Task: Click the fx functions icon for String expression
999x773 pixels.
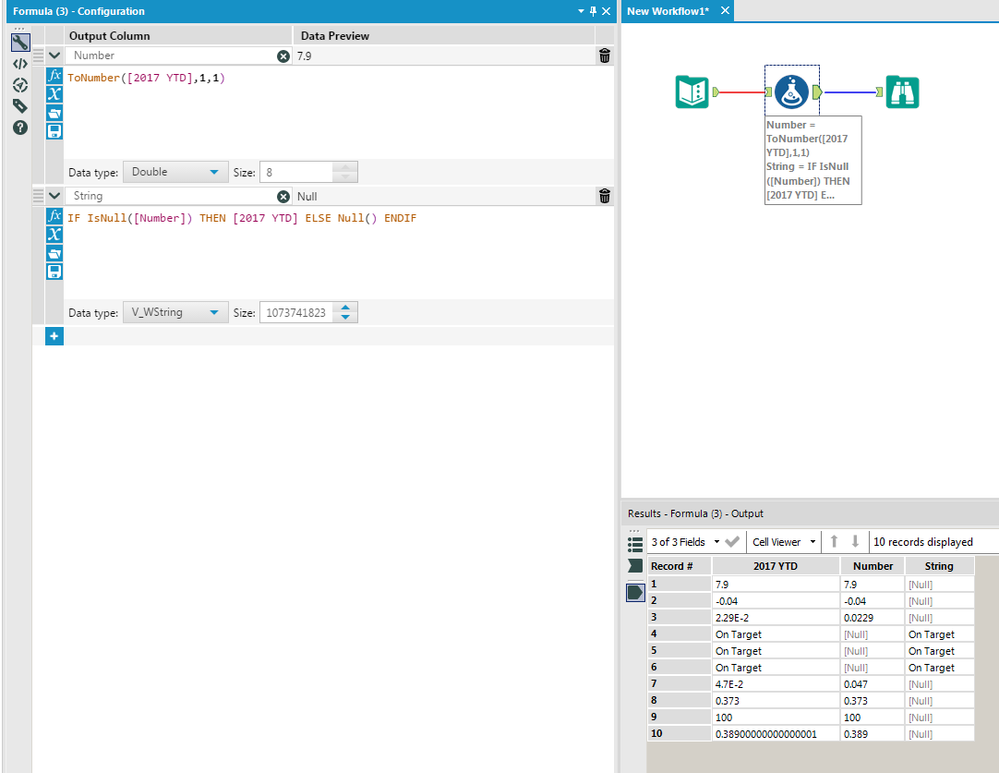Action: [54, 215]
